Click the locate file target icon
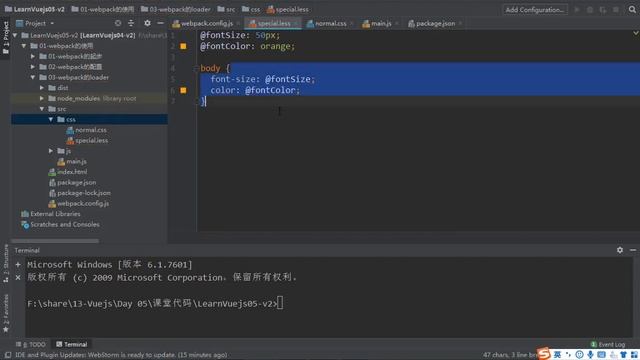640x360 pixels. pos(118,23)
